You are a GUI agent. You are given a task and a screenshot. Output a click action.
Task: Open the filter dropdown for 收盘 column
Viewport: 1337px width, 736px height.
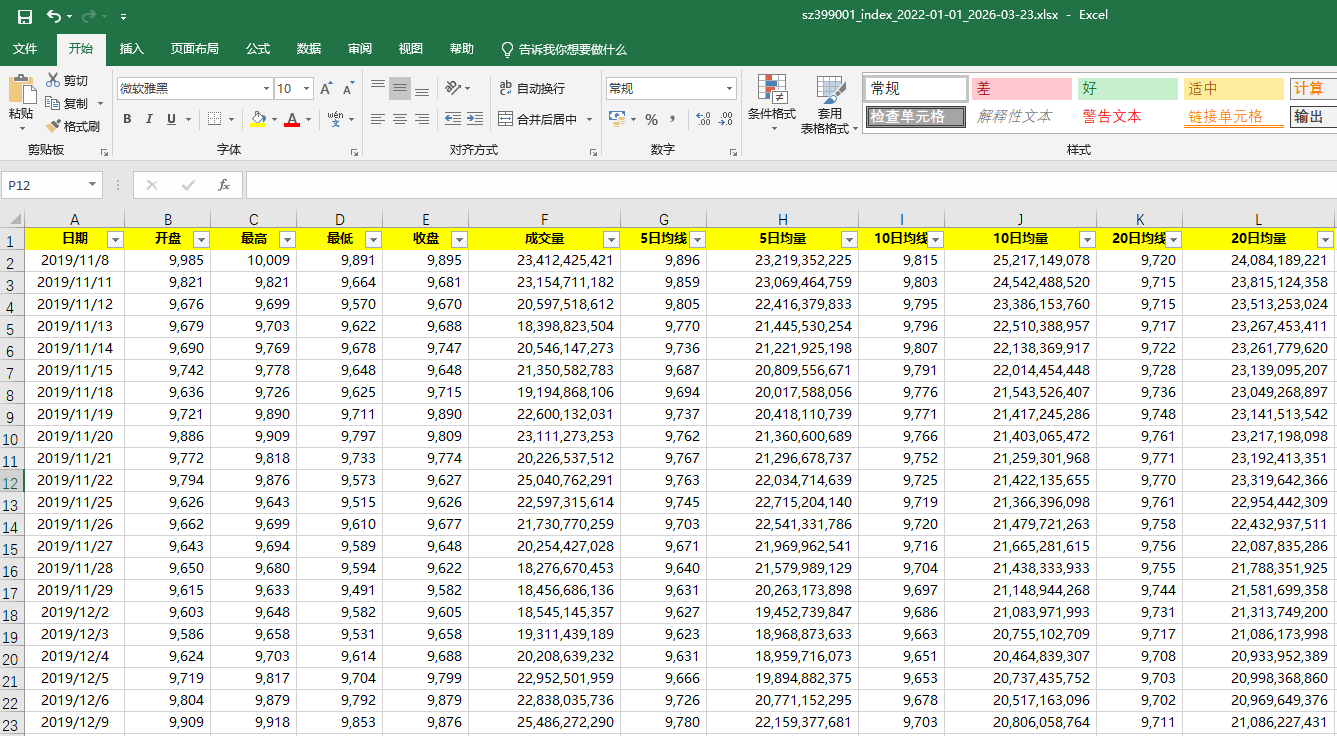[459, 239]
